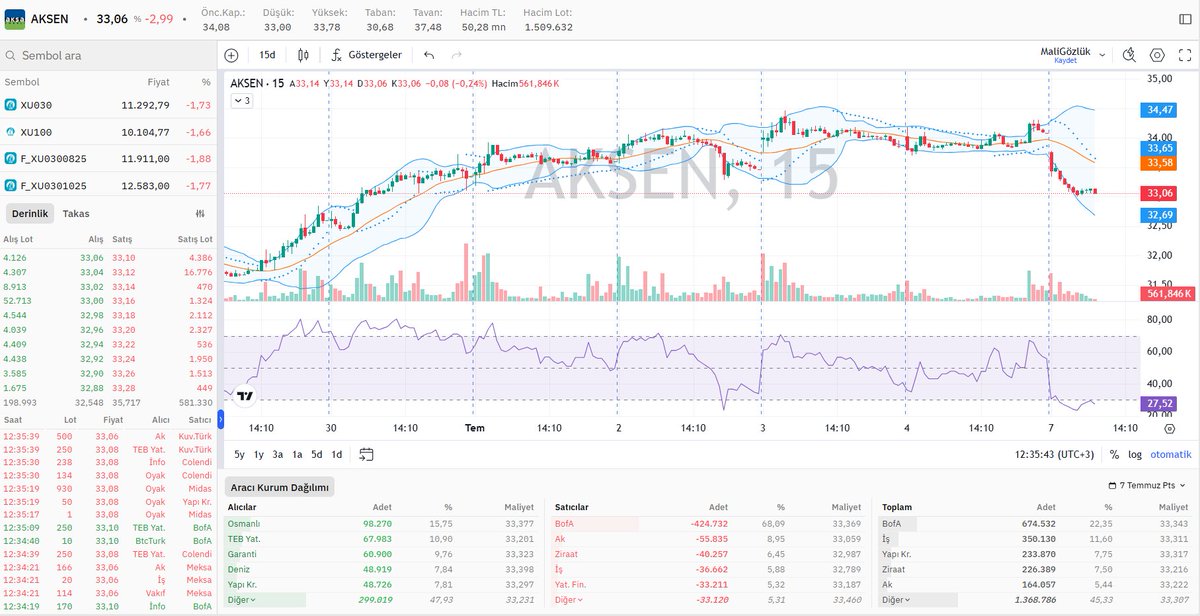Click the search magnifier icon
The height and width of the screenshot is (616, 1200).
[10, 56]
